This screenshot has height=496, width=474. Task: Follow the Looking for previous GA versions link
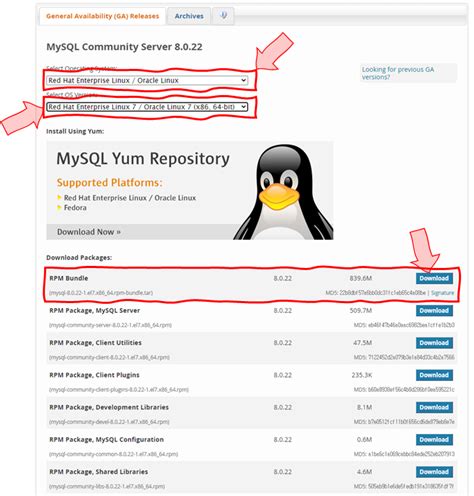click(398, 73)
